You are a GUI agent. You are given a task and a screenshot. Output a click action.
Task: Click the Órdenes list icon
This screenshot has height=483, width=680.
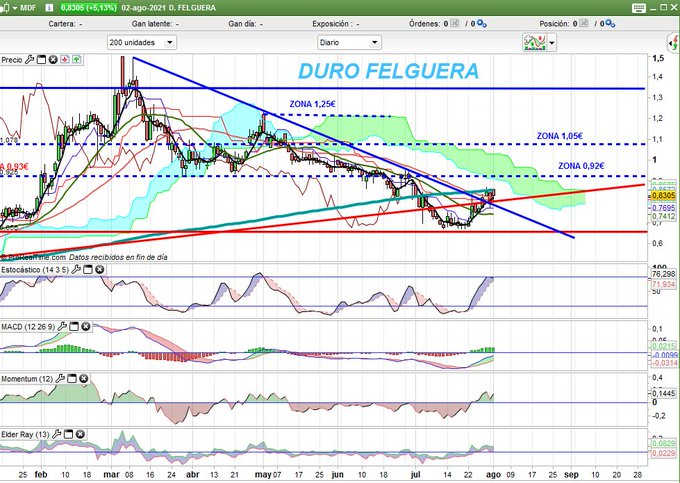(455, 23)
